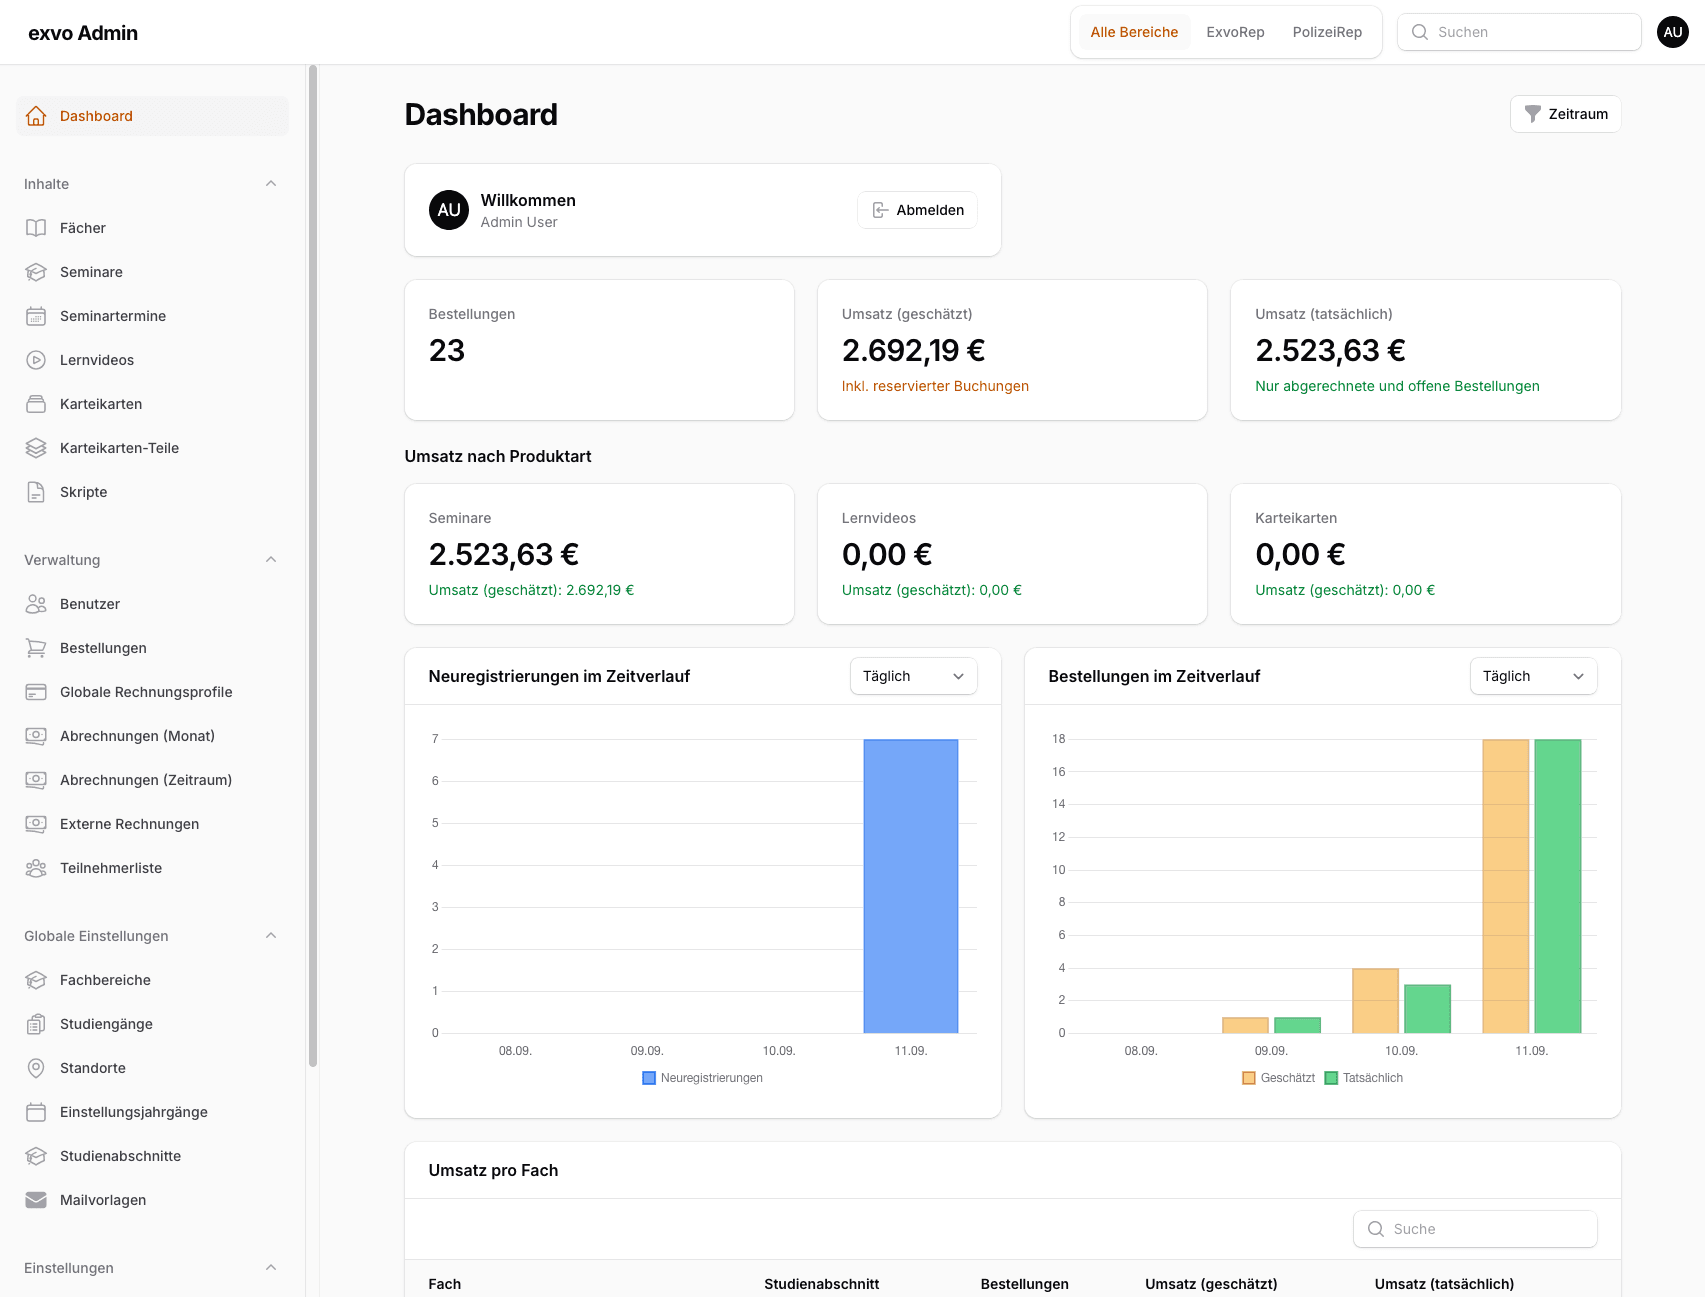Open the Standorte sidebar link

pyautogui.click(x=152, y=1068)
